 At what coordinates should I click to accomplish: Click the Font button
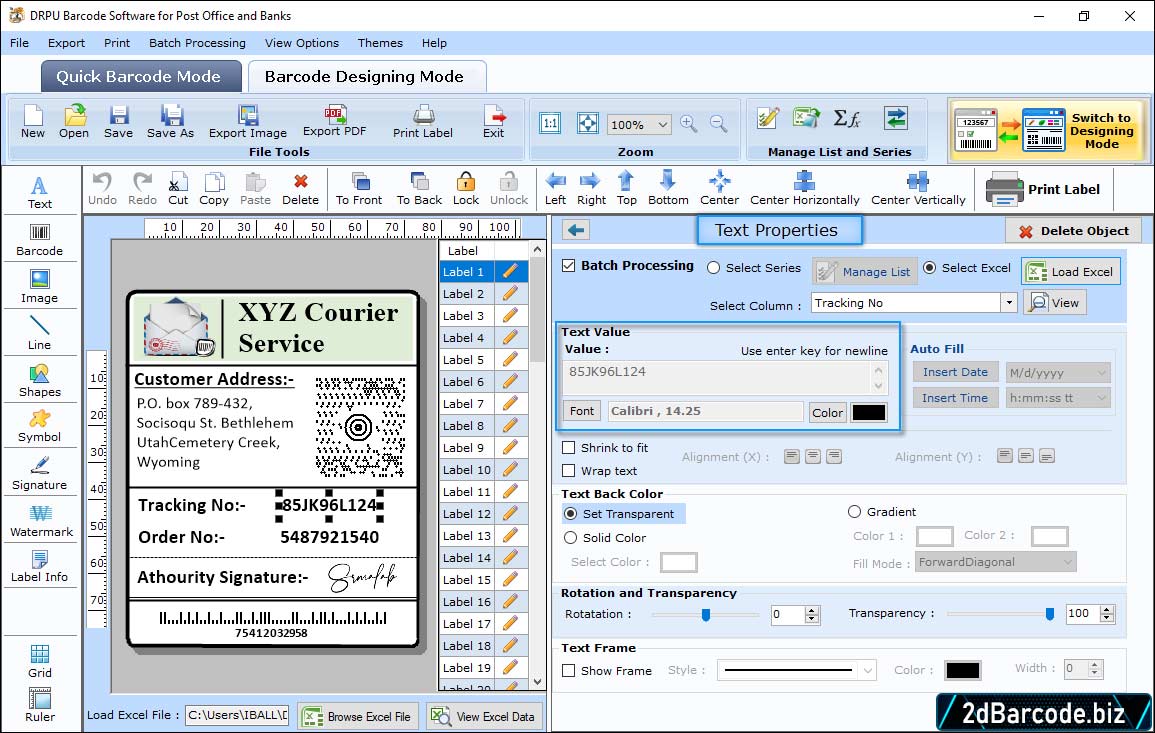(581, 411)
